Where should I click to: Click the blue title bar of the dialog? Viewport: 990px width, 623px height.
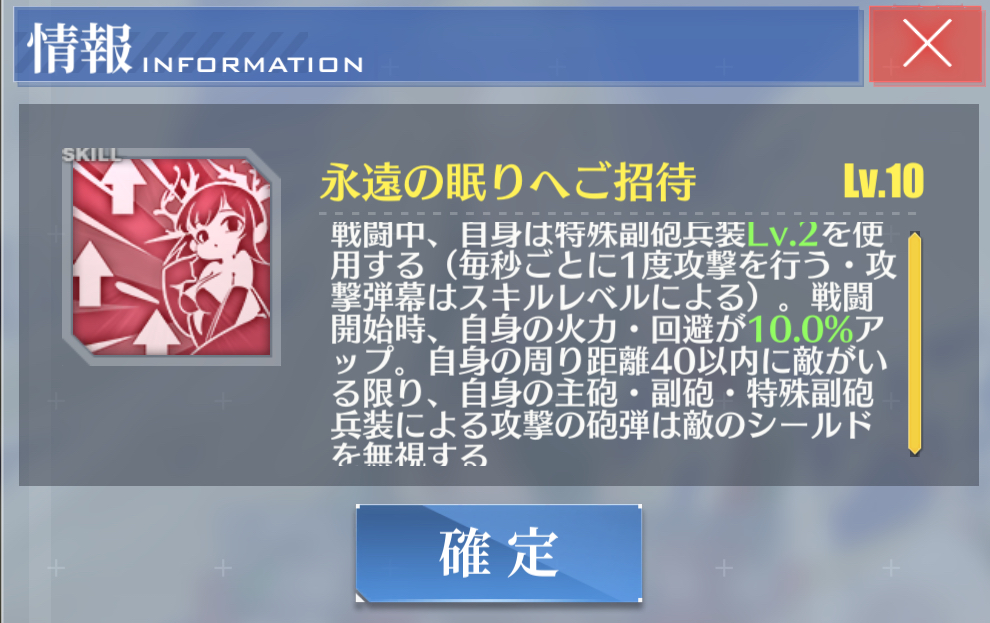(436, 44)
